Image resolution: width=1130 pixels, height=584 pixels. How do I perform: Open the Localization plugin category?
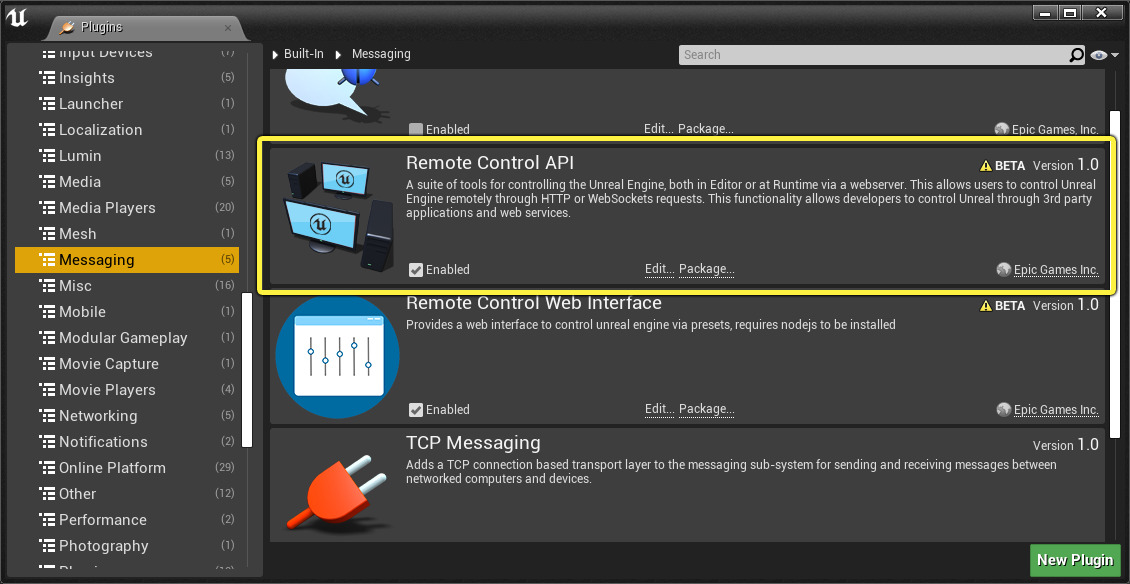[x=127, y=130]
